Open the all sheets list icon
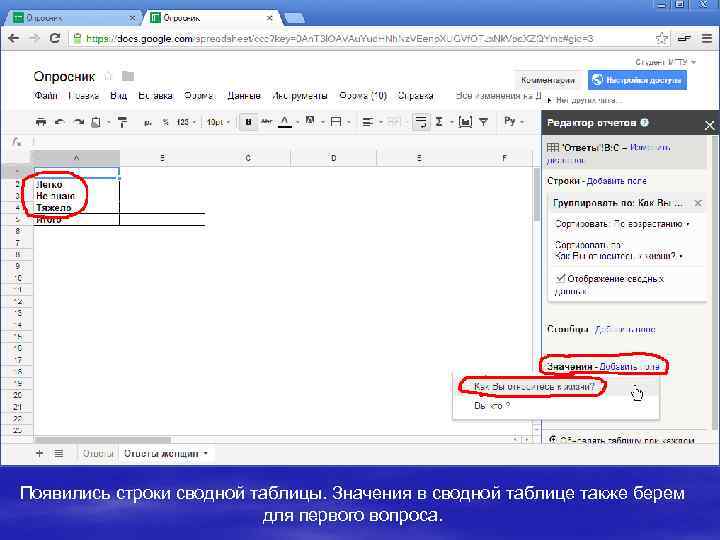Viewport: 720px width, 540px height. coord(59,453)
